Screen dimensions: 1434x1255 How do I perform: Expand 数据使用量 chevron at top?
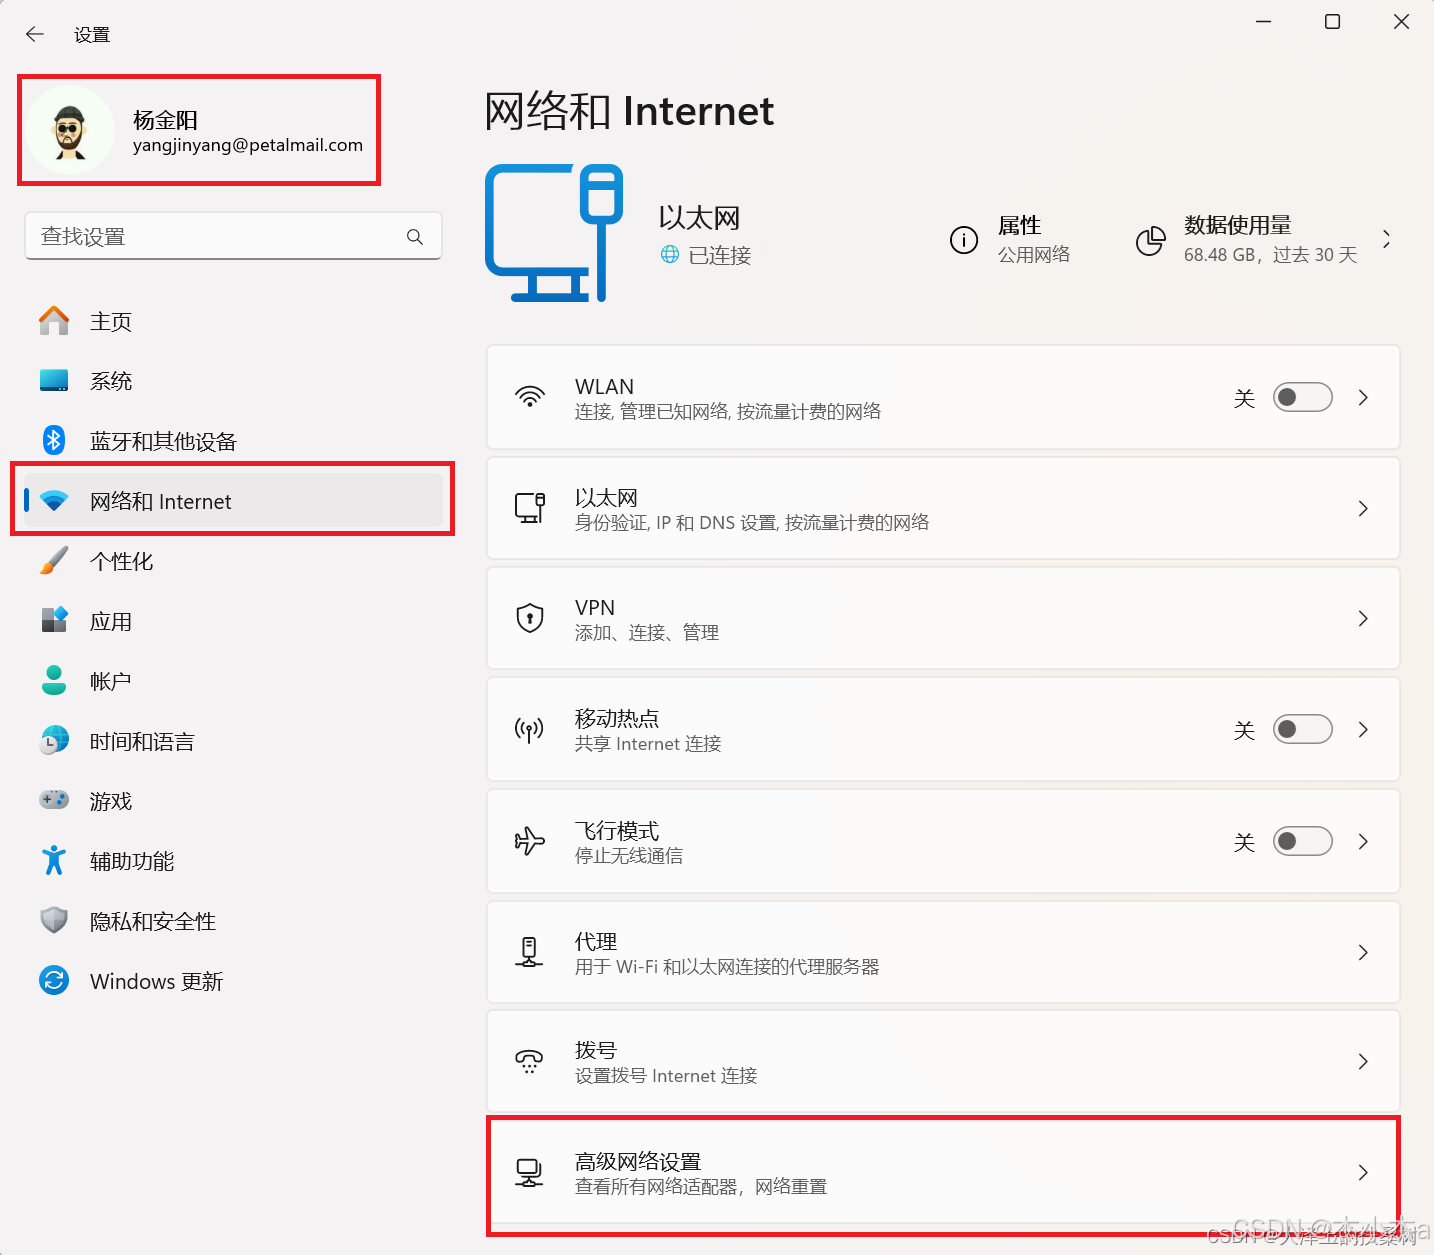point(1386,239)
